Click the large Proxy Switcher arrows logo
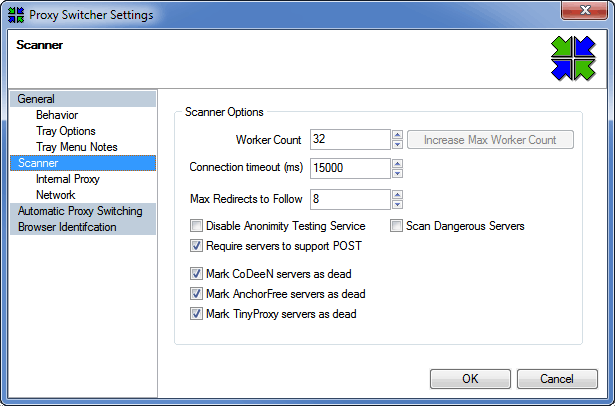The image size is (615, 406). 573,58
